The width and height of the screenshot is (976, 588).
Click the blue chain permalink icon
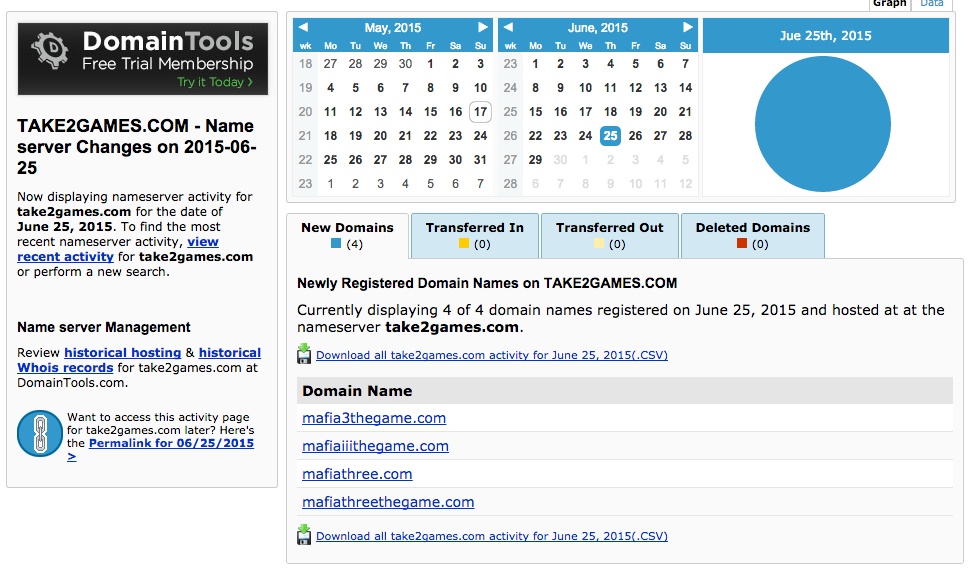click(40, 433)
